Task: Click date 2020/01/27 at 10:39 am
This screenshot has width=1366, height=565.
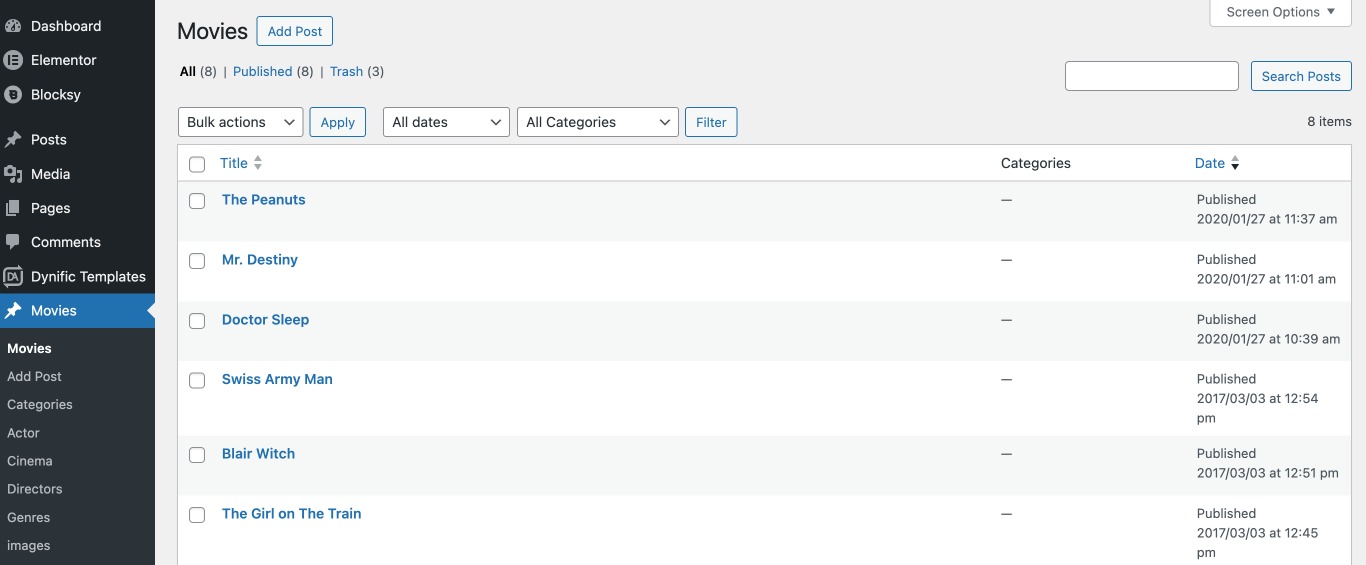Action: coord(1268,339)
